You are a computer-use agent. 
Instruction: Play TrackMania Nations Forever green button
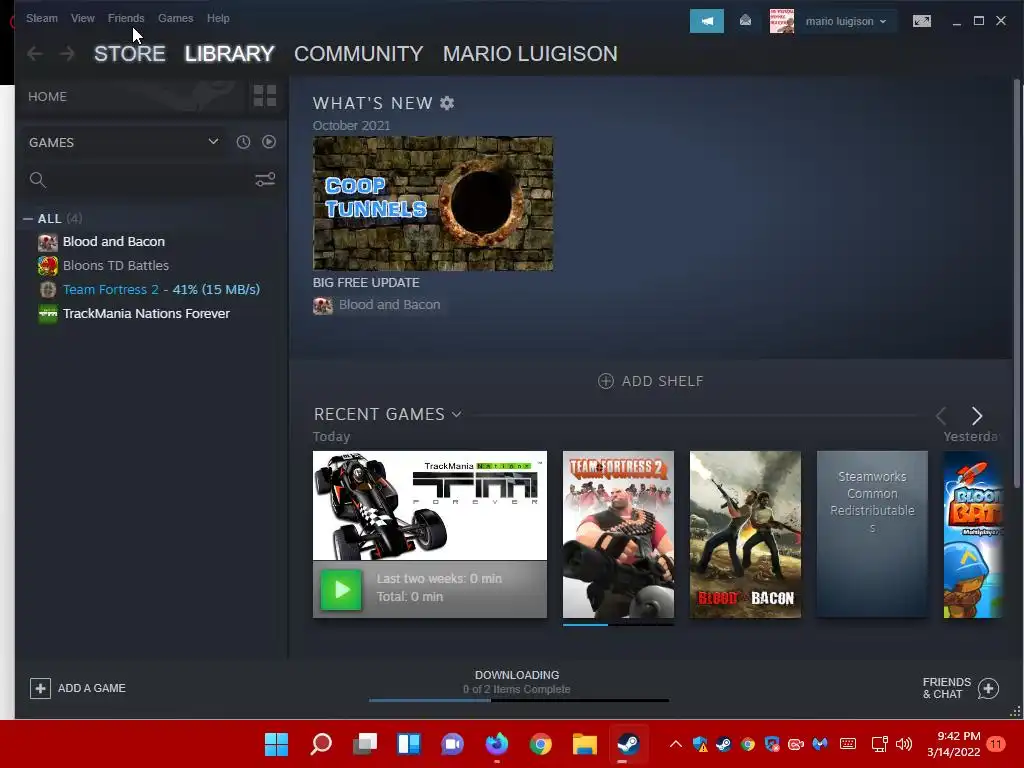[341, 590]
